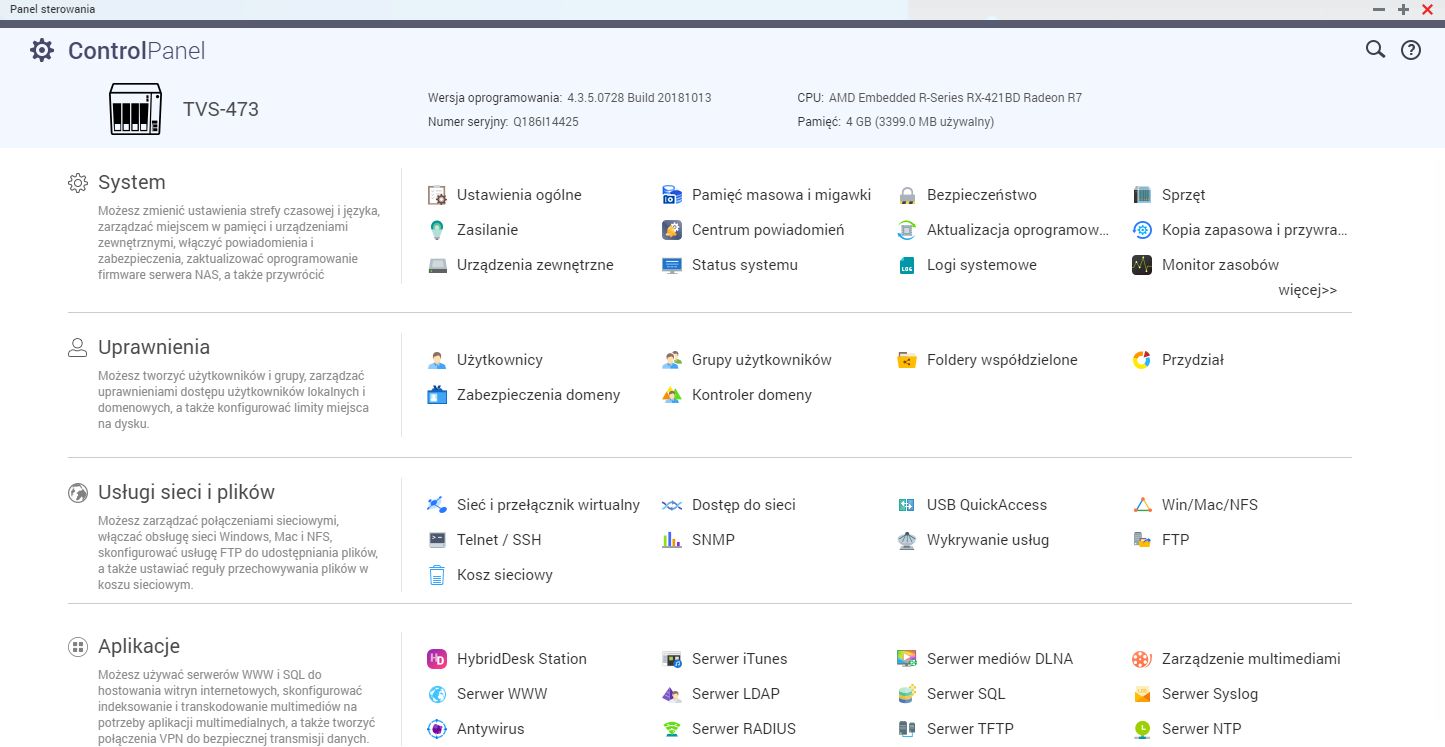This screenshot has width=1445, height=747.
Task: Open the Kontroler domeny link
Action: point(752,395)
